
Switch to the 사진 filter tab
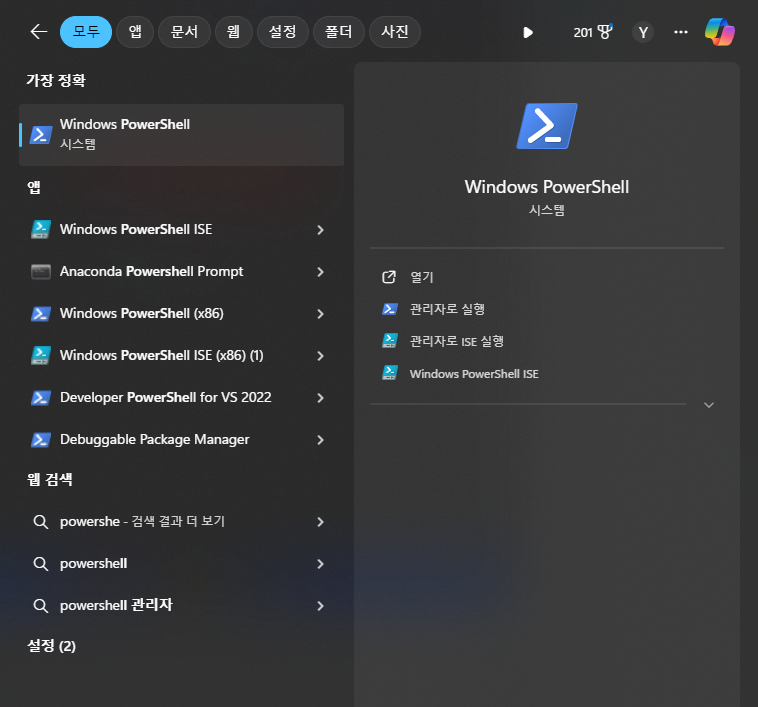pos(394,32)
